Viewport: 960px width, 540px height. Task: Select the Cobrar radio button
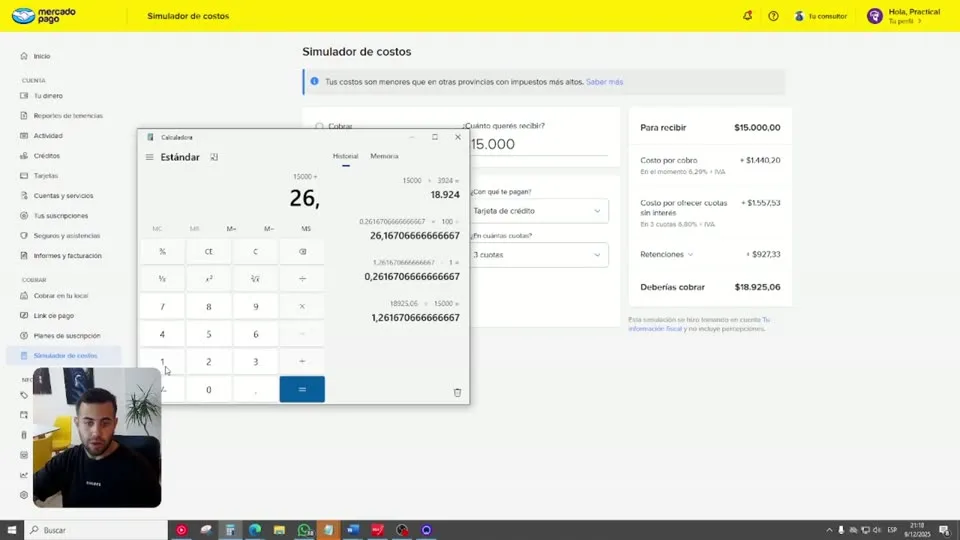coord(319,126)
